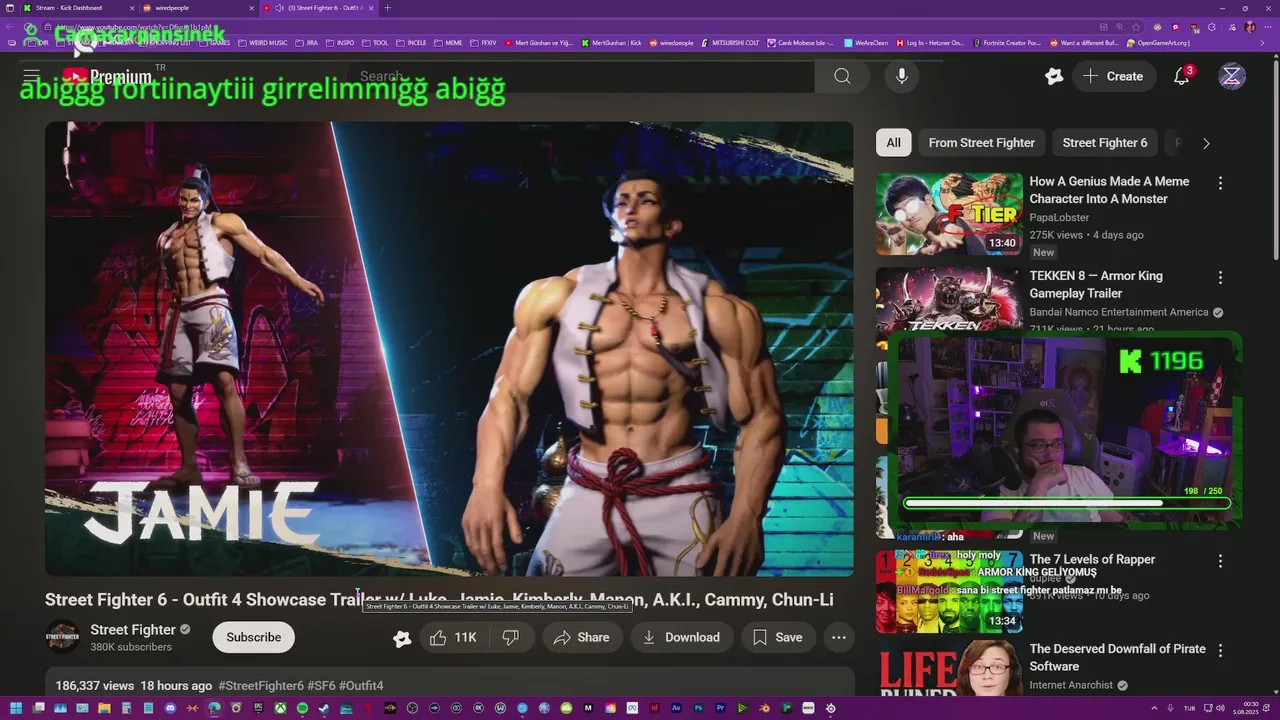Focus the YouTube search field
1280x720 pixels.
580,76
